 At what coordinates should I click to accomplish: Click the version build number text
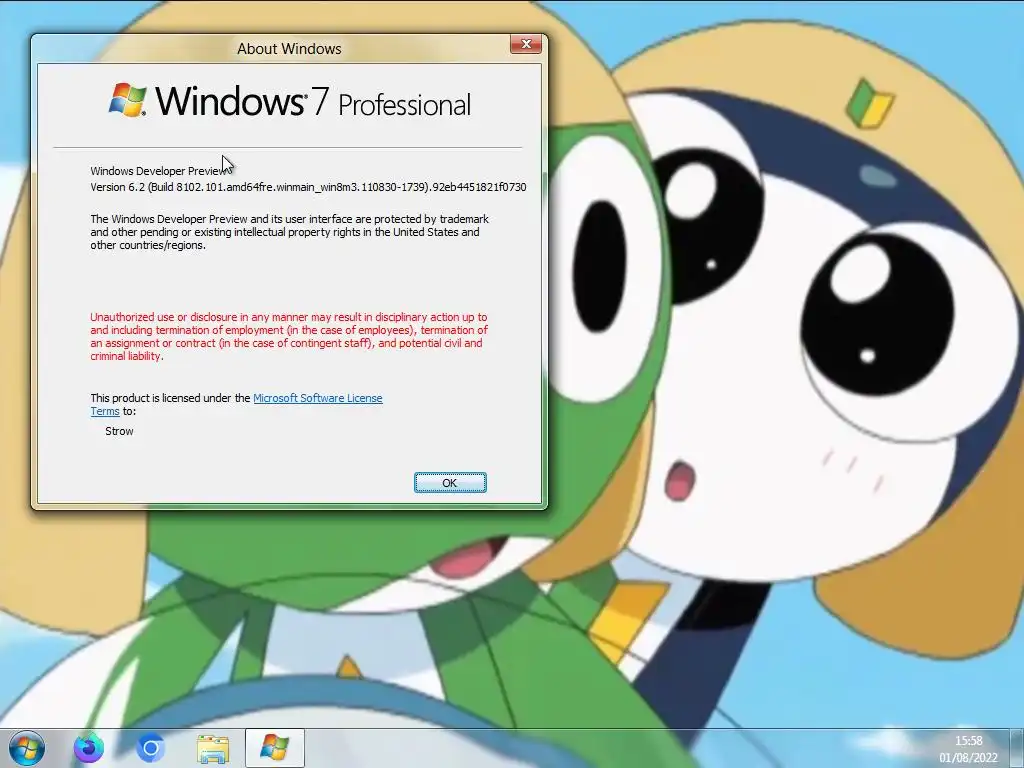[x=308, y=187]
